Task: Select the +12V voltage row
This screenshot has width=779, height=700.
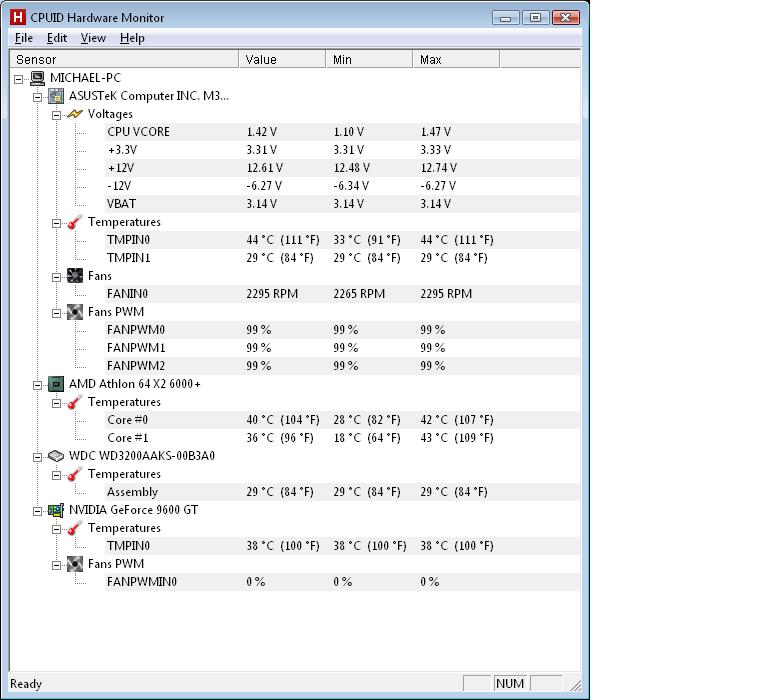Action: pyautogui.click(x=342, y=168)
